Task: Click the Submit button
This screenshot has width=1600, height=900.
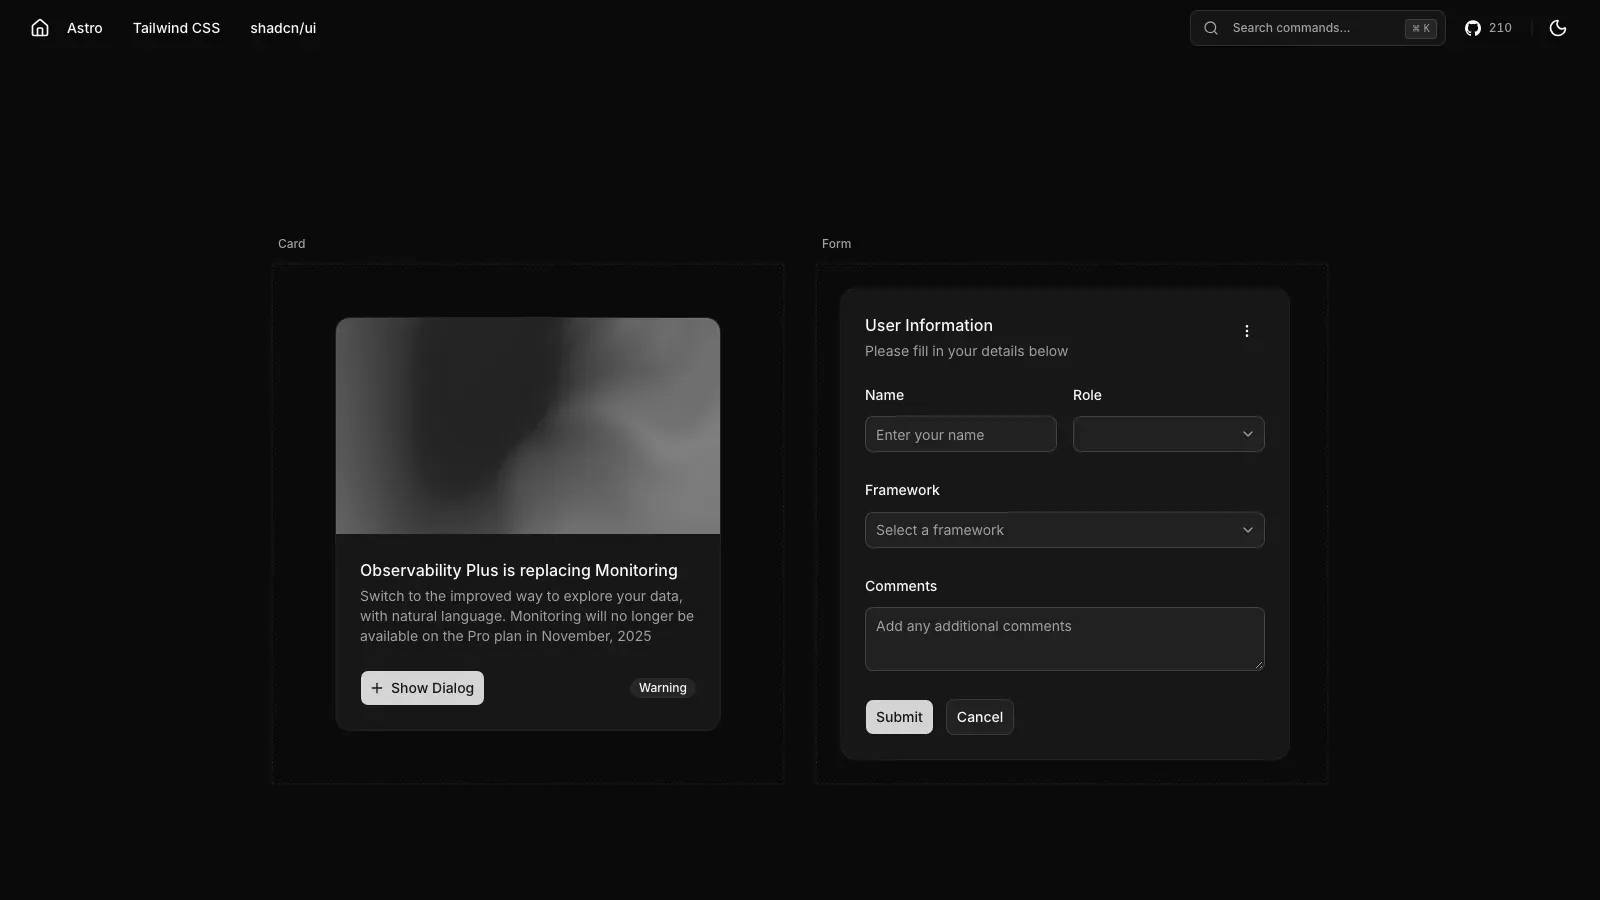Action: [899, 717]
